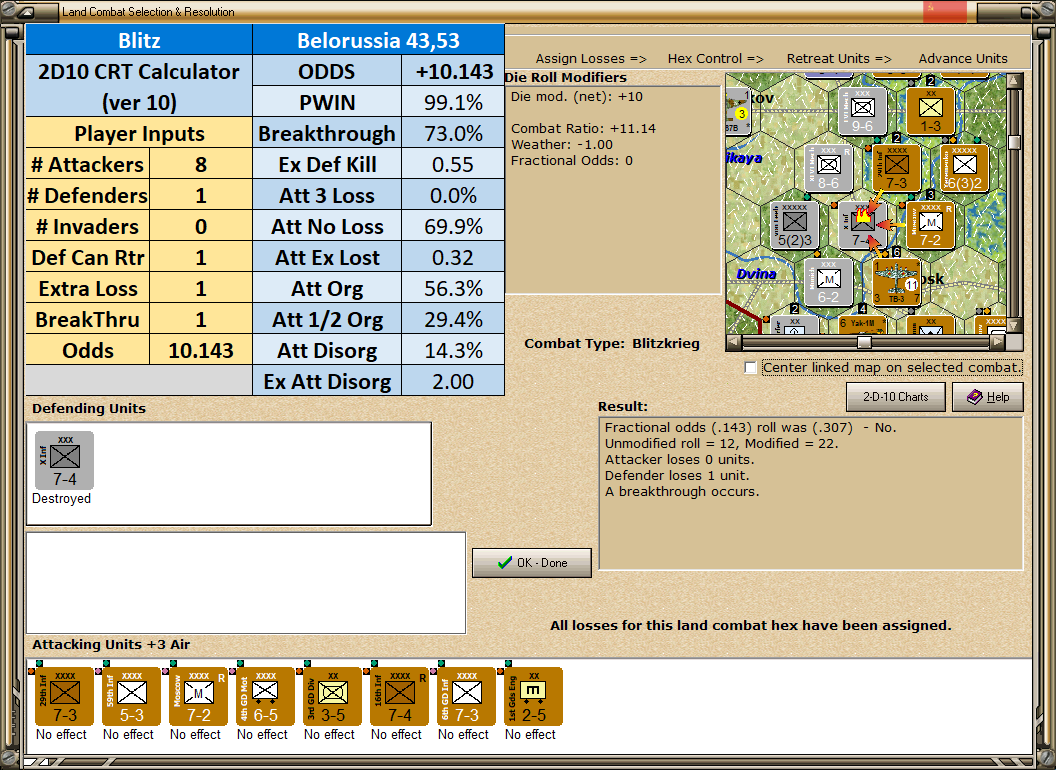Confirm with the OK - Done button

[532, 563]
